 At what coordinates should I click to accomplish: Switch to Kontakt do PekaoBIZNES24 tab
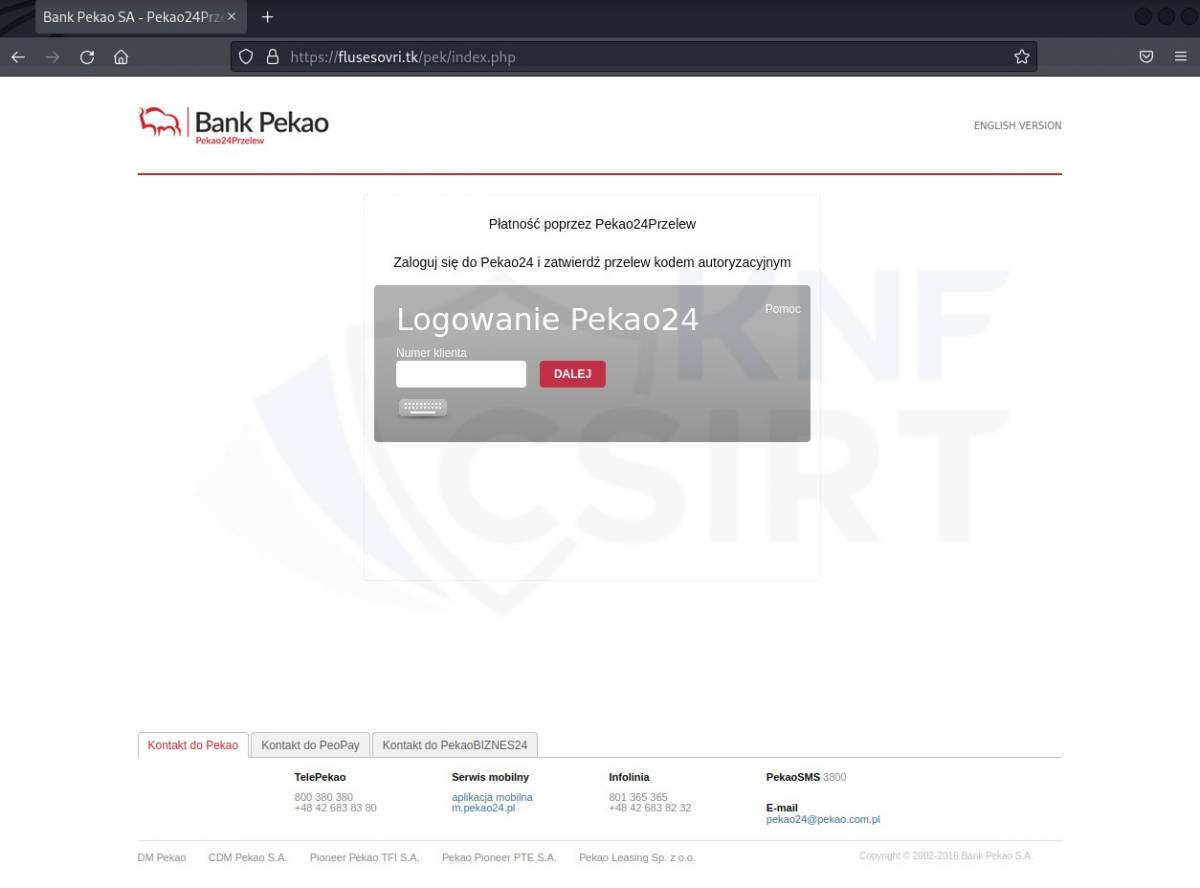[455, 745]
